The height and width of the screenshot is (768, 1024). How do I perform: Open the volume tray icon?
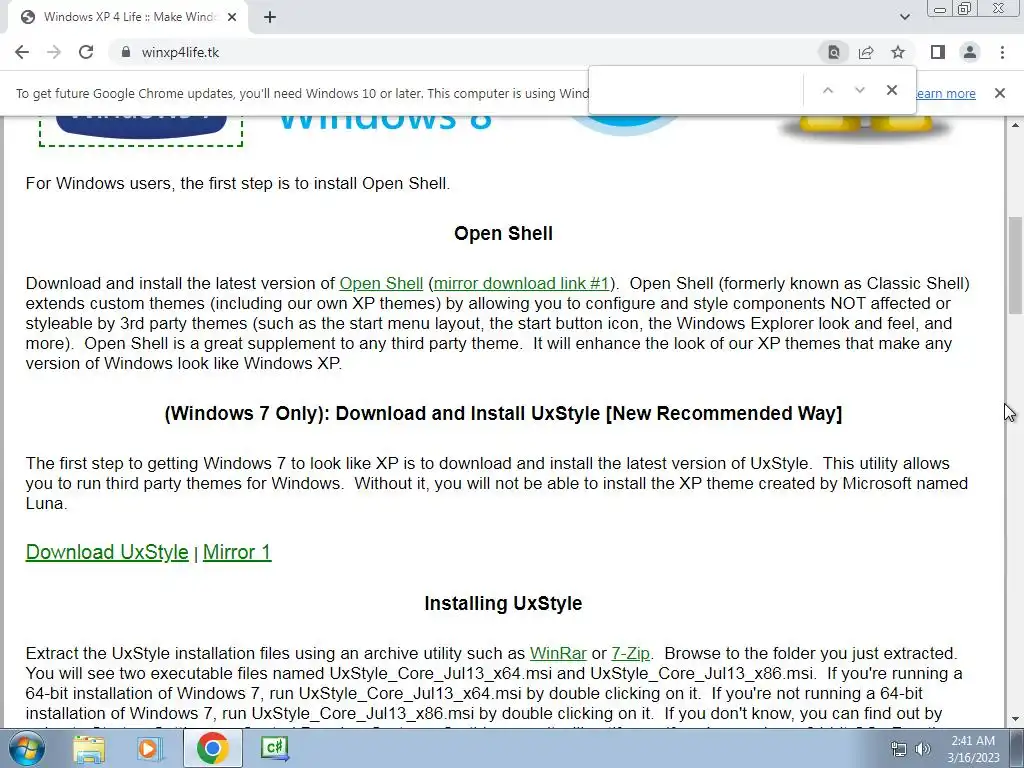coord(923,749)
